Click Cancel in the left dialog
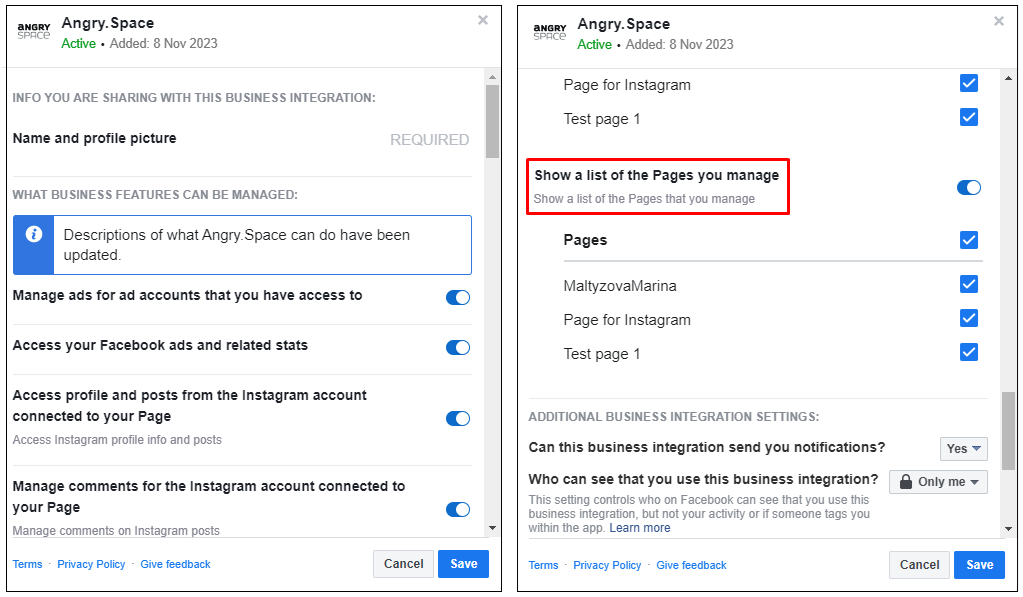 pos(403,564)
